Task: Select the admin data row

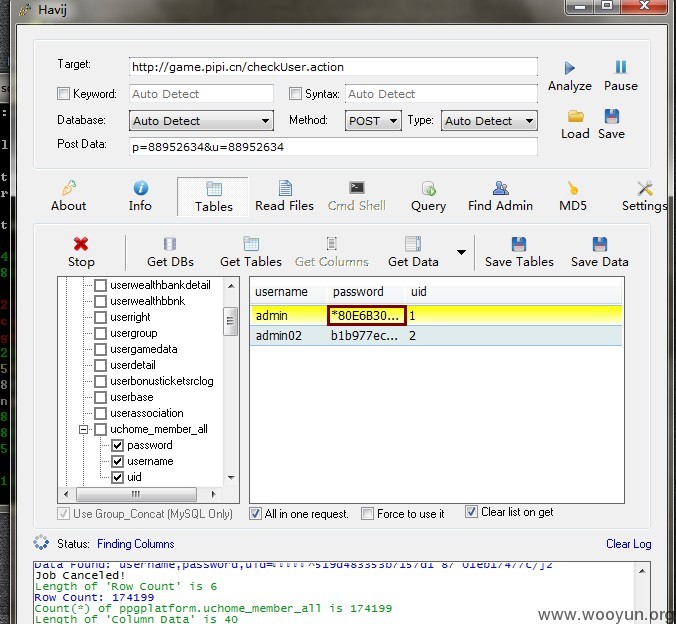Action: coord(436,316)
